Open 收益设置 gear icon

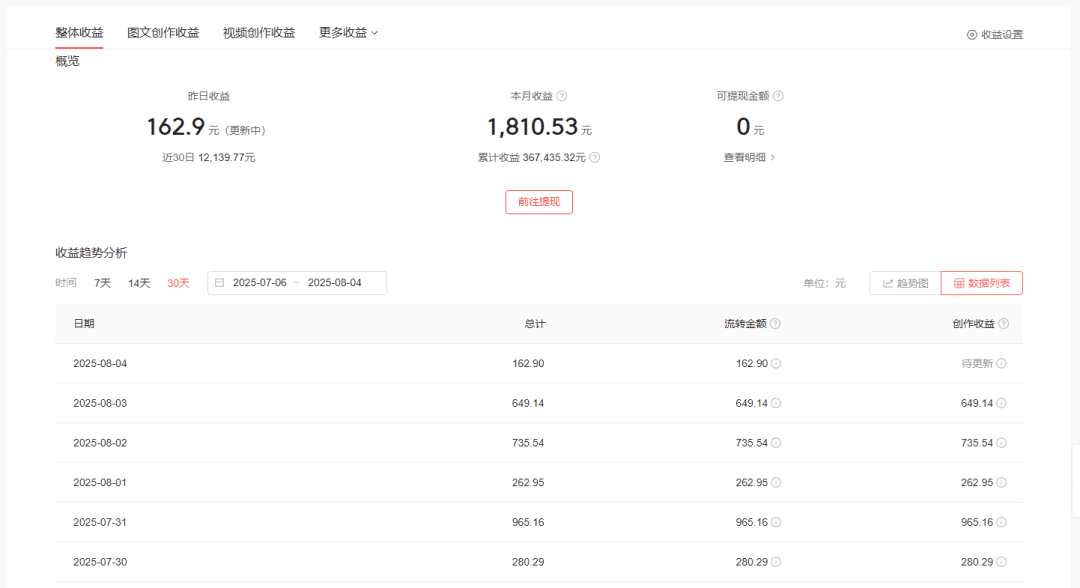(x=972, y=34)
